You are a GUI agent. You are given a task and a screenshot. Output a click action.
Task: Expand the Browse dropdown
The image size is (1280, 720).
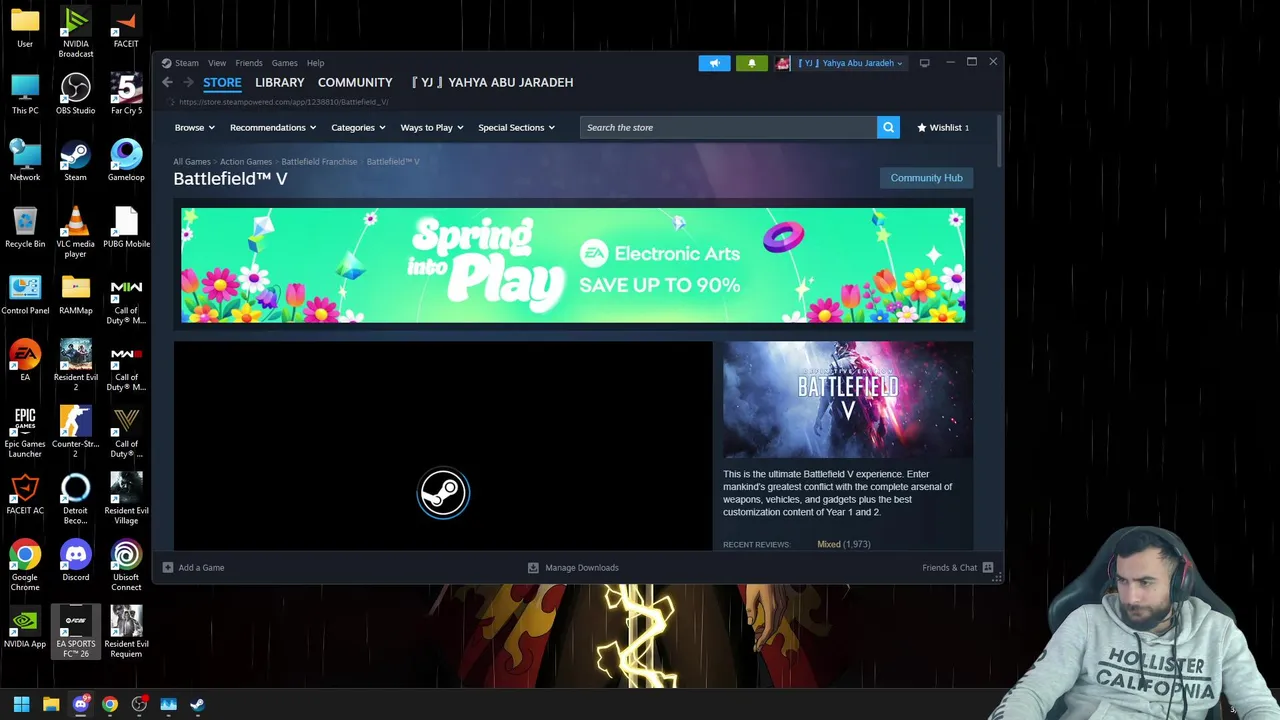pos(195,127)
